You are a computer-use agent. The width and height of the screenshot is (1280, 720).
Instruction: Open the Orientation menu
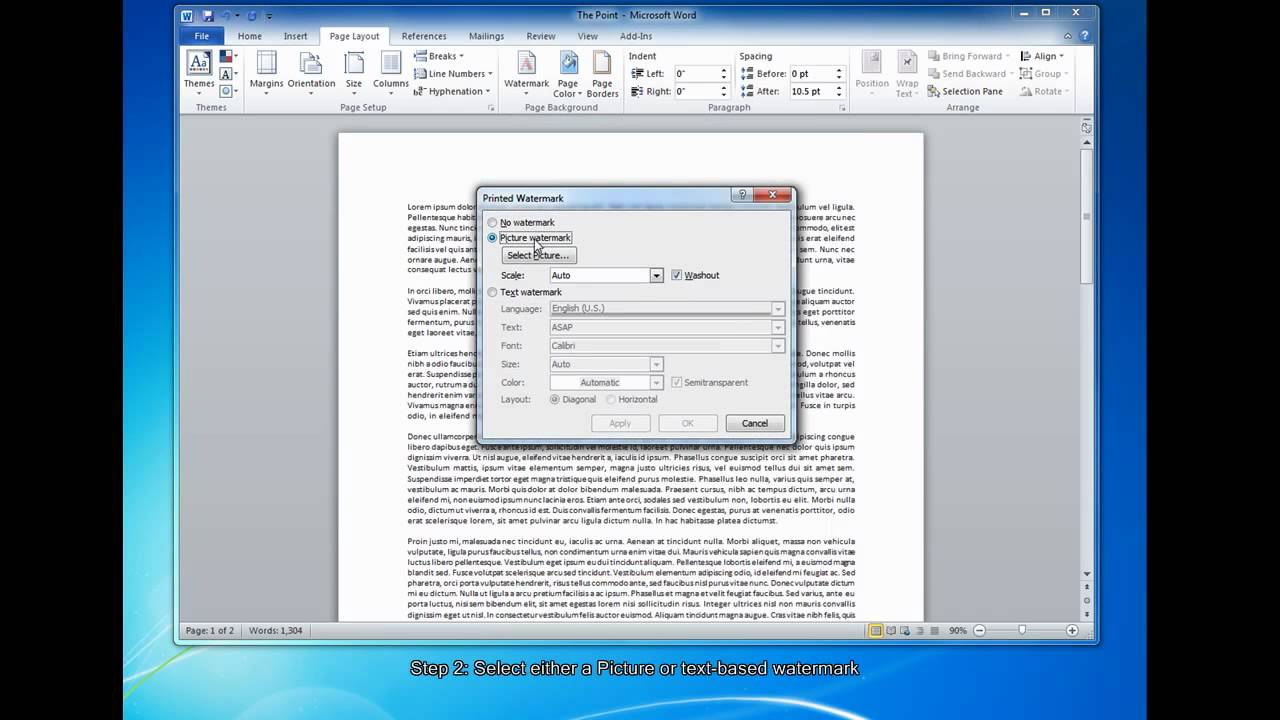311,74
